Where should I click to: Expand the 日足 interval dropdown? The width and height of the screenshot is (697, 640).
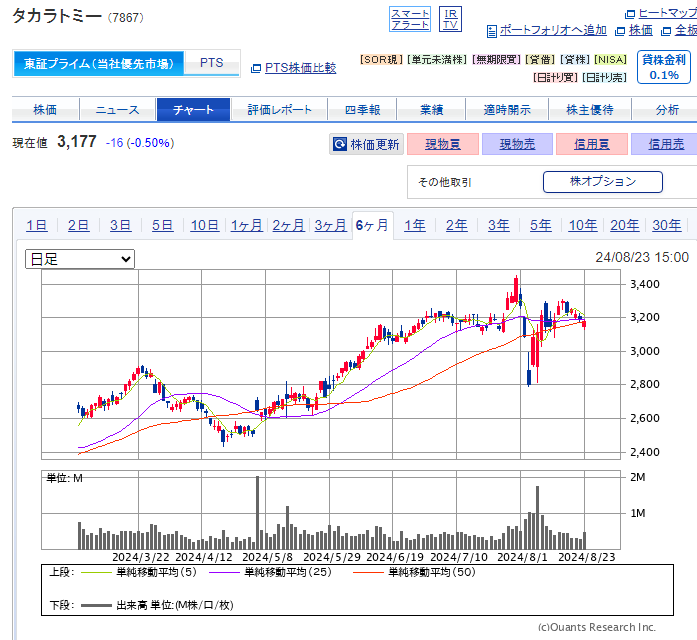point(80,259)
